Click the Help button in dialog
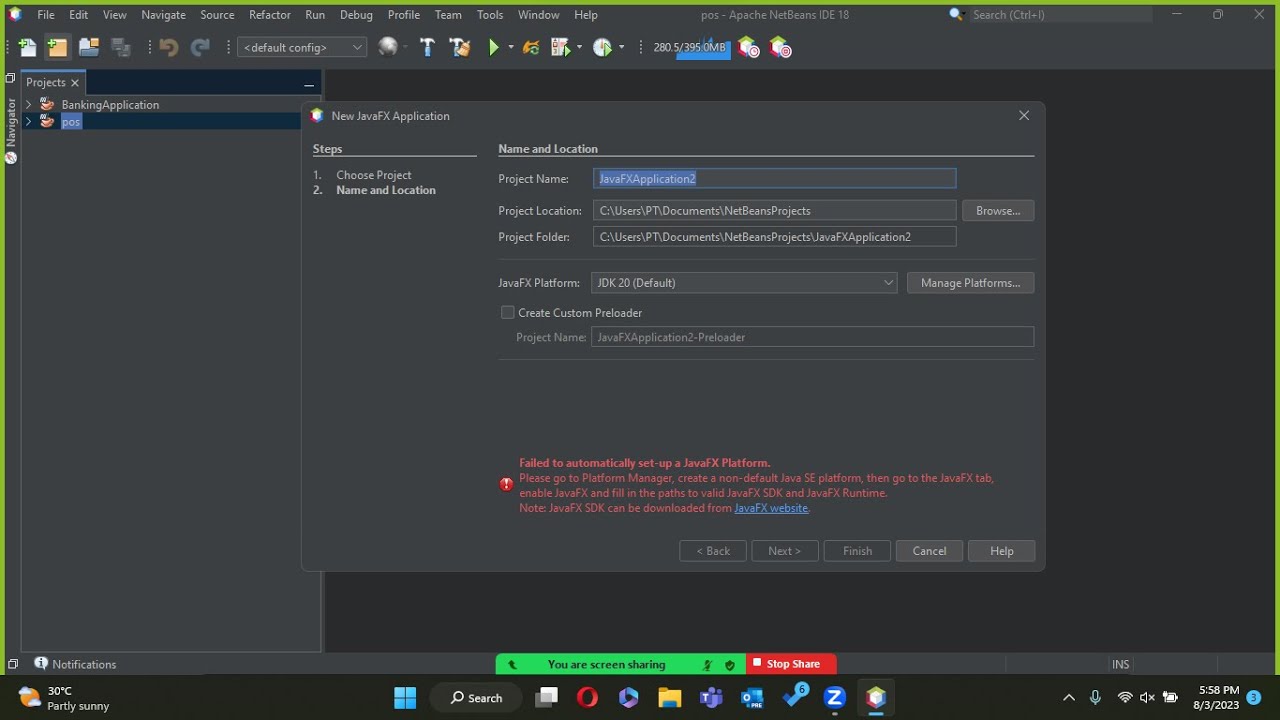Viewport: 1280px width, 720px height. coord(1001,551)
